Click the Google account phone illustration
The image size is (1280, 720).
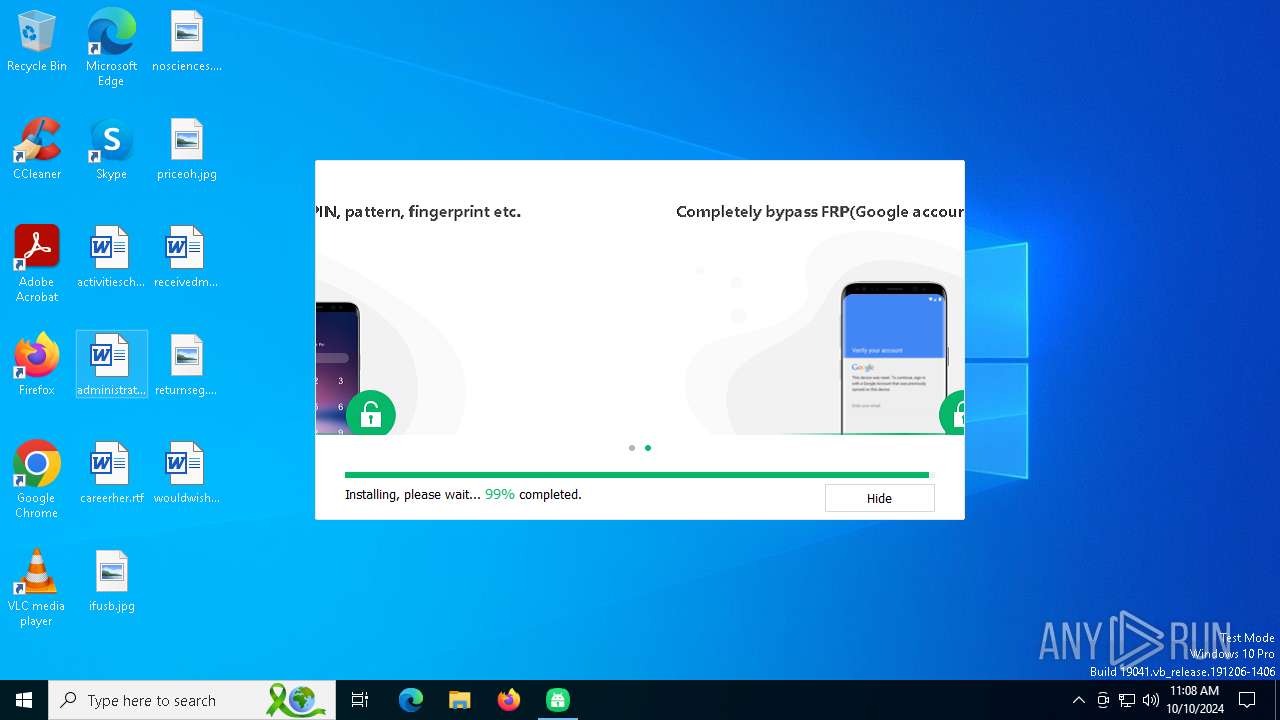click(x=893, y=358)
